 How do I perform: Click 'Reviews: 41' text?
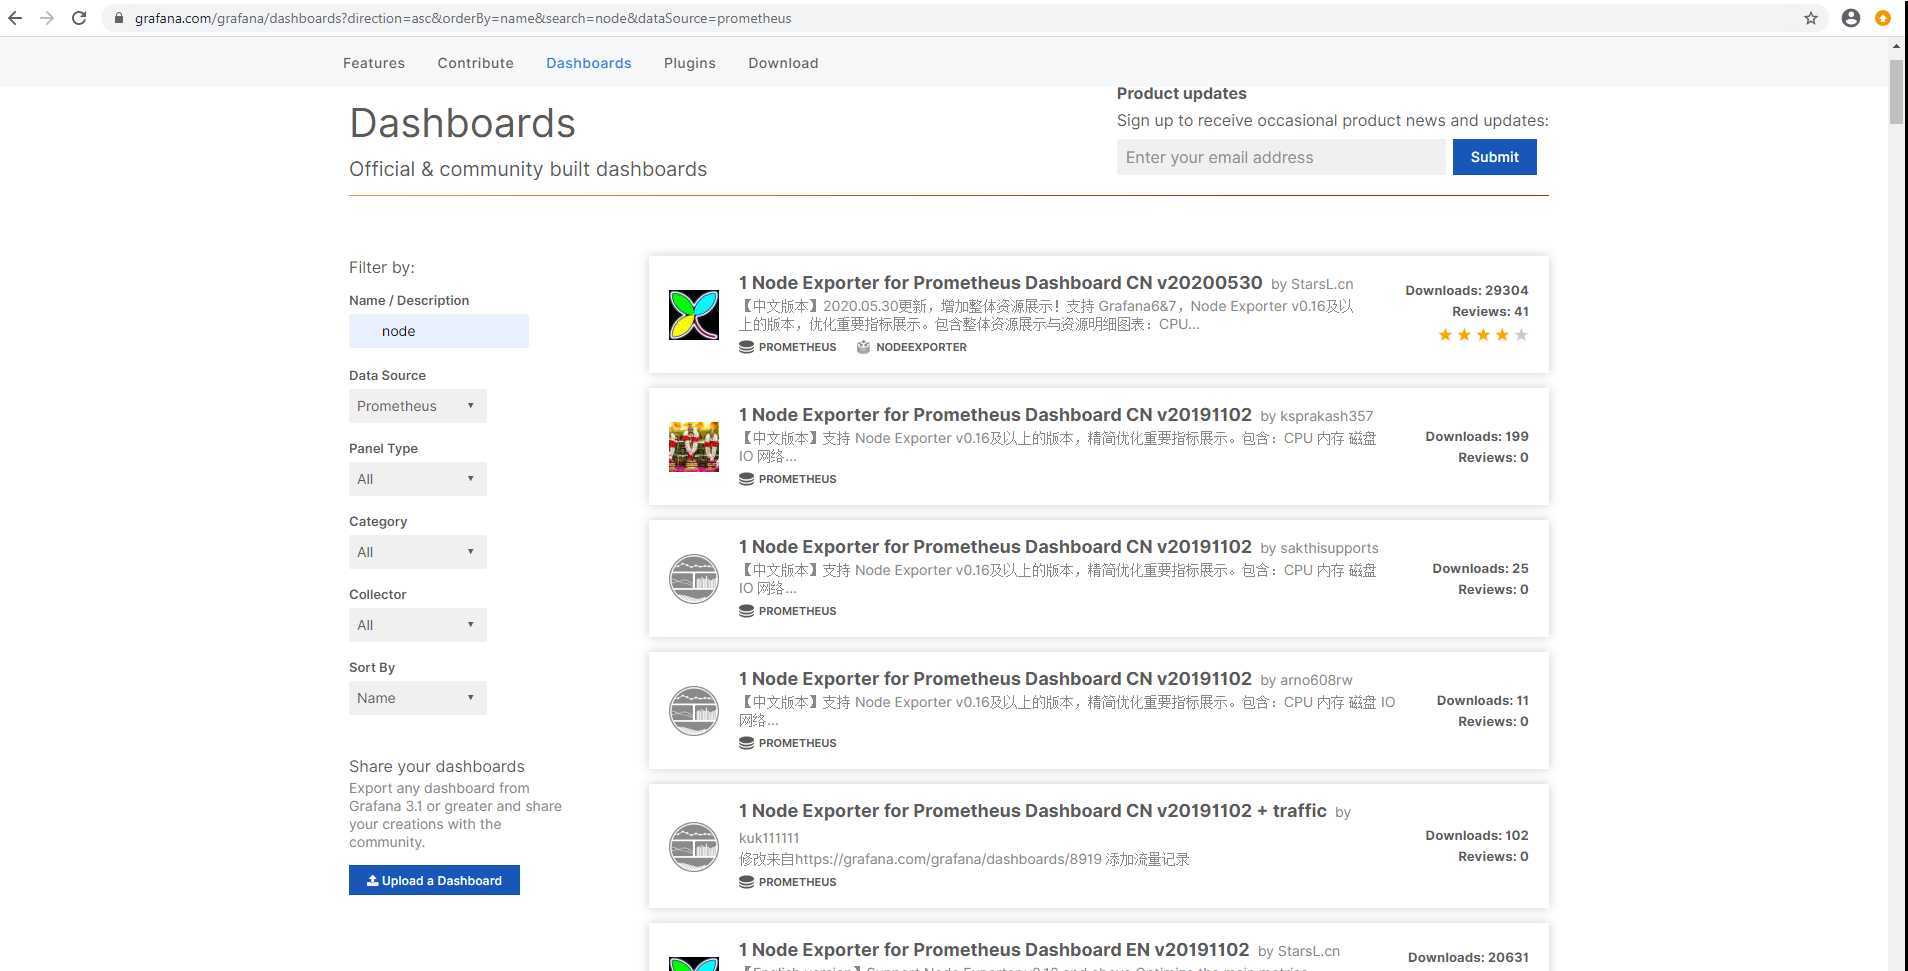[1490, 311]
